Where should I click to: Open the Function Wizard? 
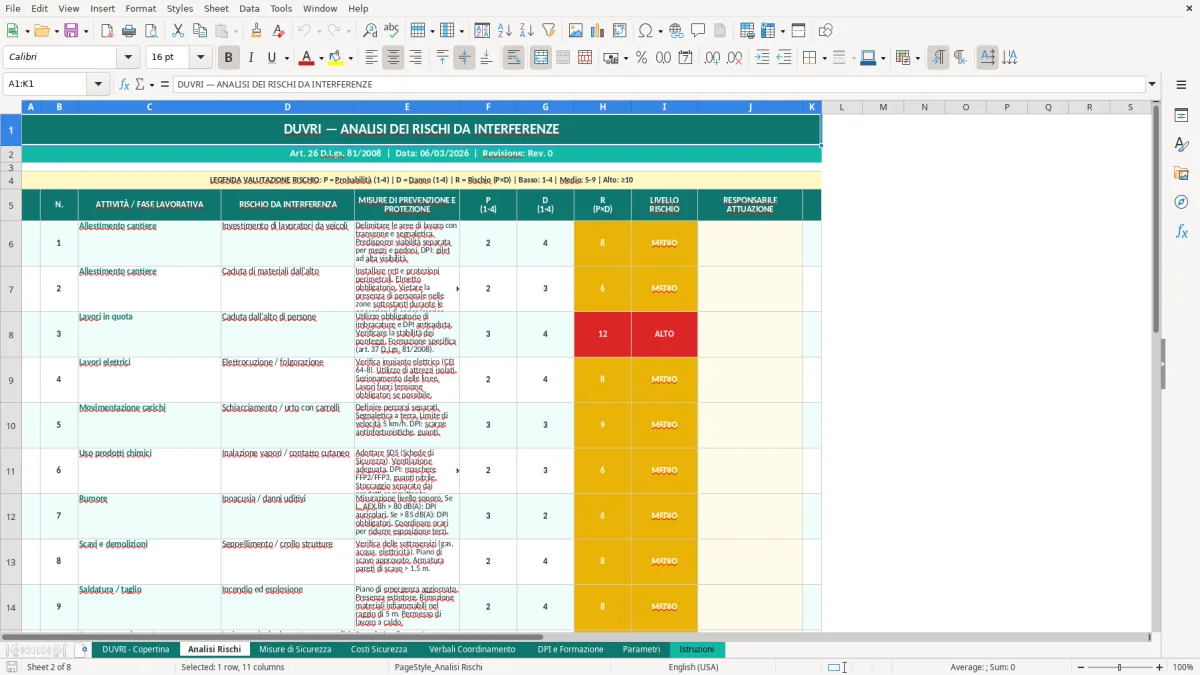pyautogui.click(x=125, y=84)
